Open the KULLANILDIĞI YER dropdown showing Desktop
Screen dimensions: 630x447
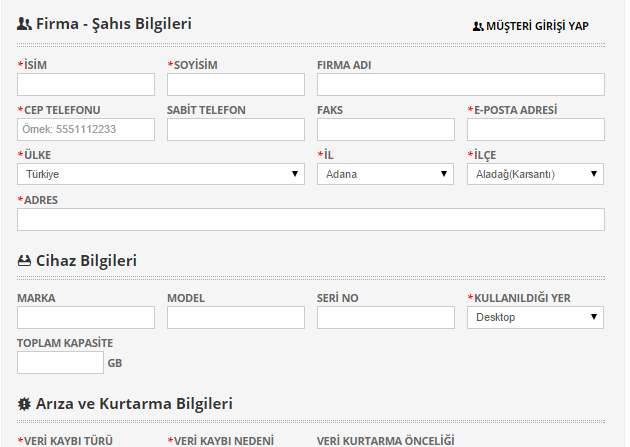coord(535,317)
